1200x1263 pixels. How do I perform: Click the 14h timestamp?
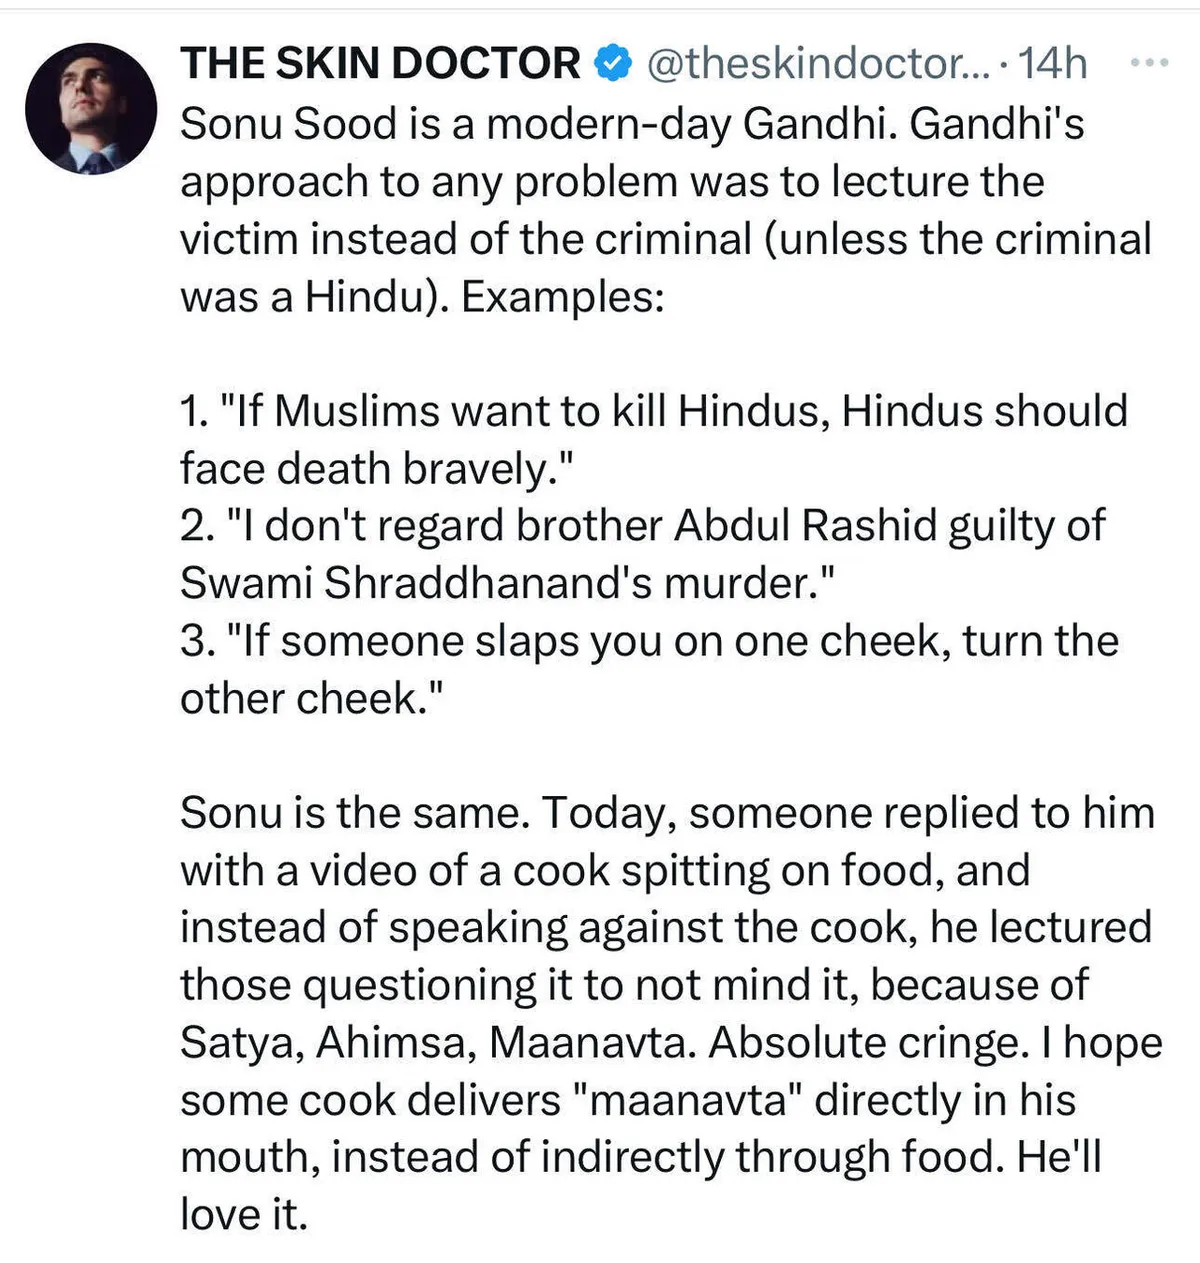[1052, 64]
